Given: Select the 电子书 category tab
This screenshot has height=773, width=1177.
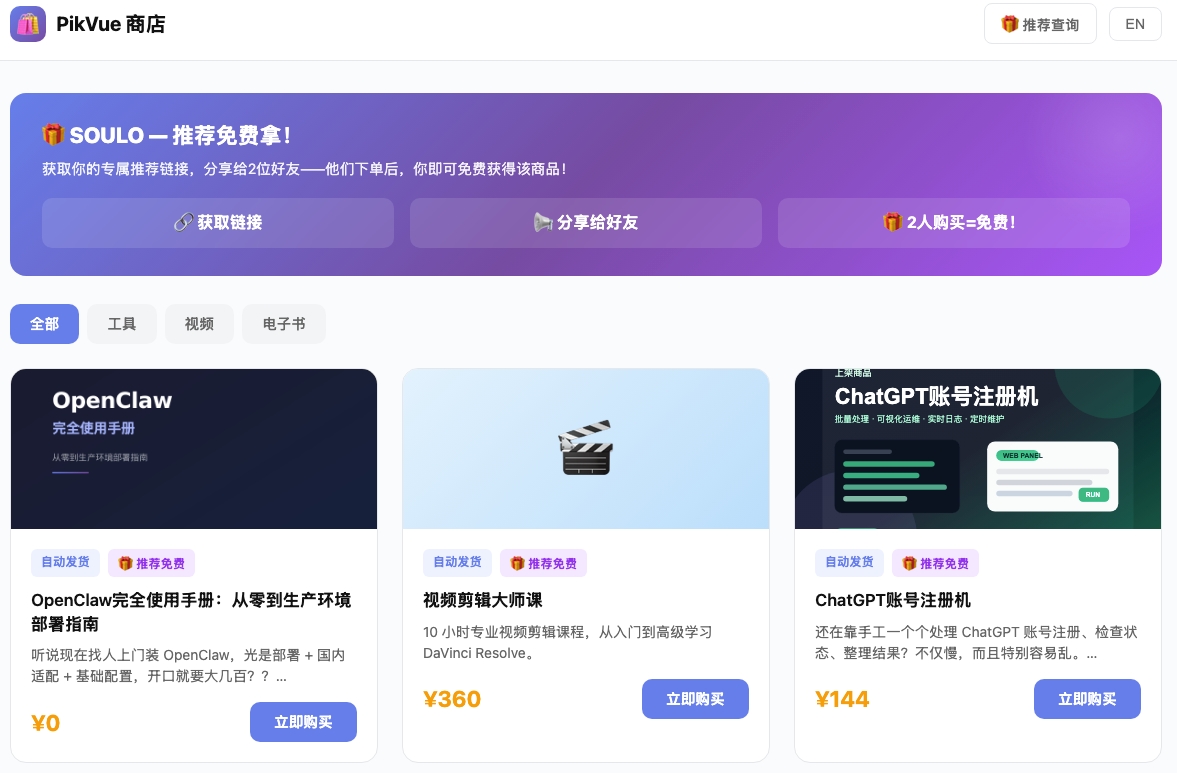Looking at the screenshot, I should coord(284,324).
